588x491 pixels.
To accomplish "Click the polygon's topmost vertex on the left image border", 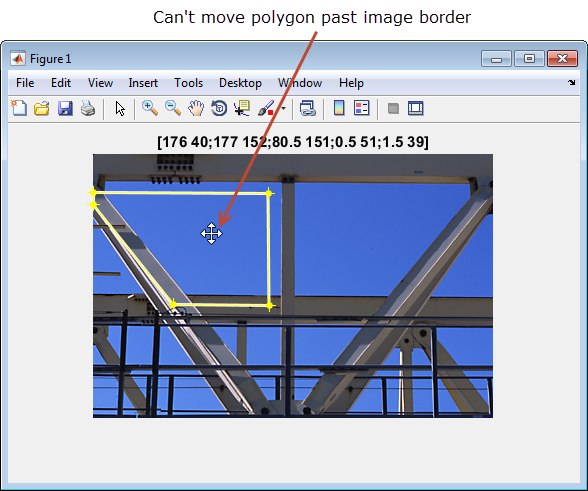I will [x=93, y=192].
